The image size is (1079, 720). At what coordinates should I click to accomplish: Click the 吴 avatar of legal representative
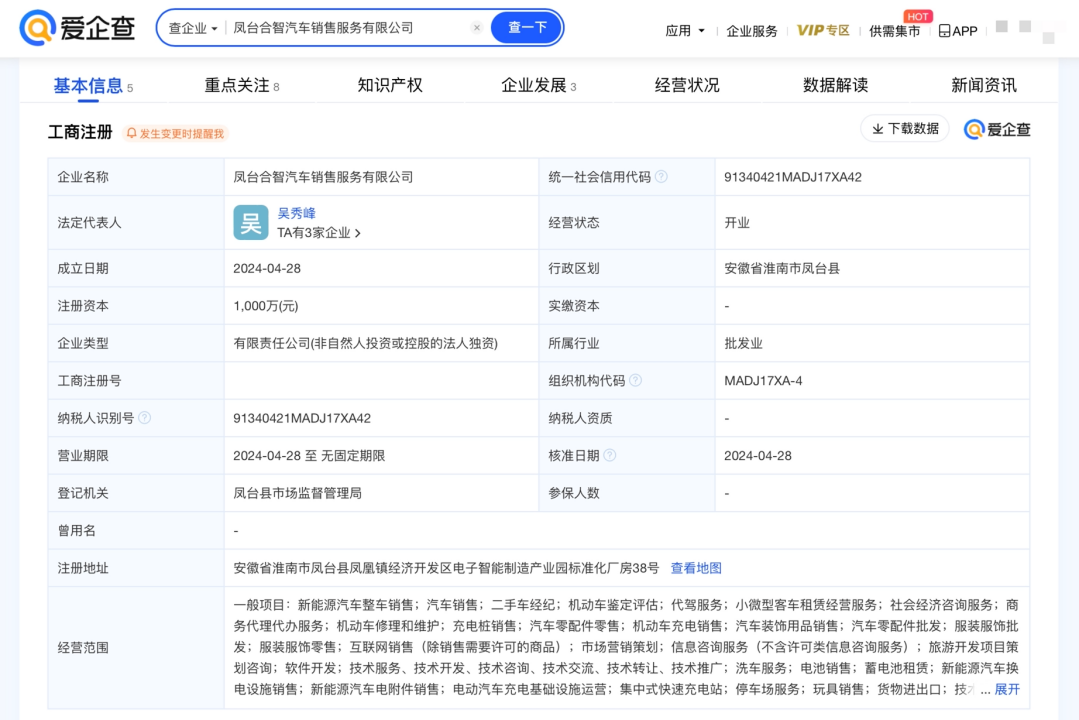tap(250, 222)
